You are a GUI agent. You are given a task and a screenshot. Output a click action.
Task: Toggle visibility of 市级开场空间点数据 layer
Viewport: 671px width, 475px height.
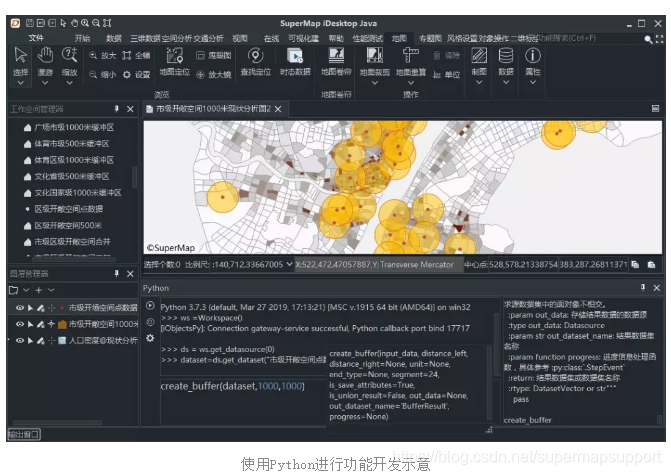click(20, 308)
